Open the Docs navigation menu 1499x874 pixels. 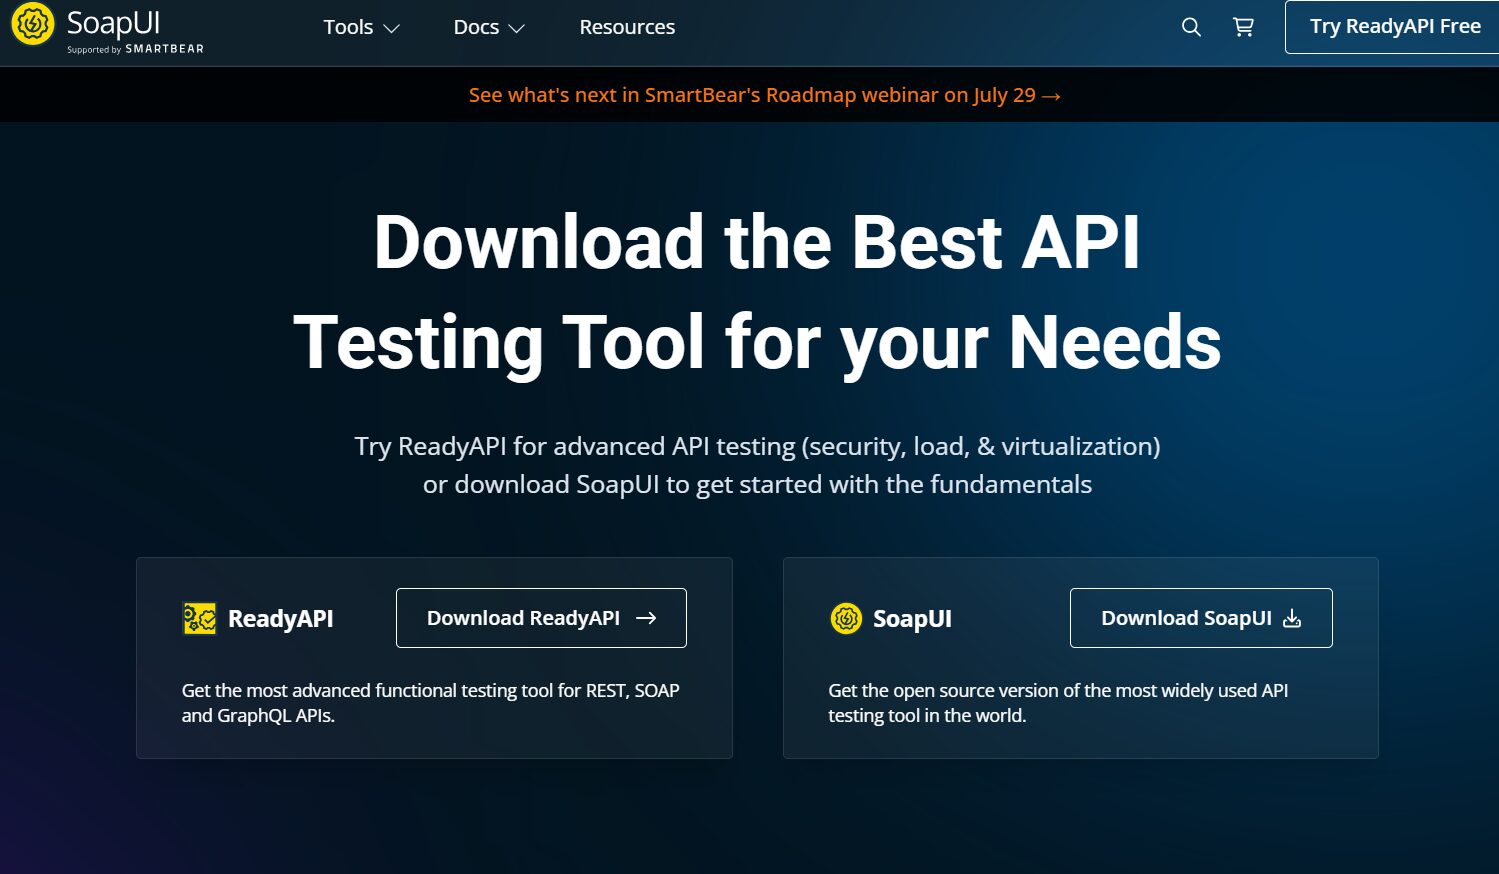[489, 27]
